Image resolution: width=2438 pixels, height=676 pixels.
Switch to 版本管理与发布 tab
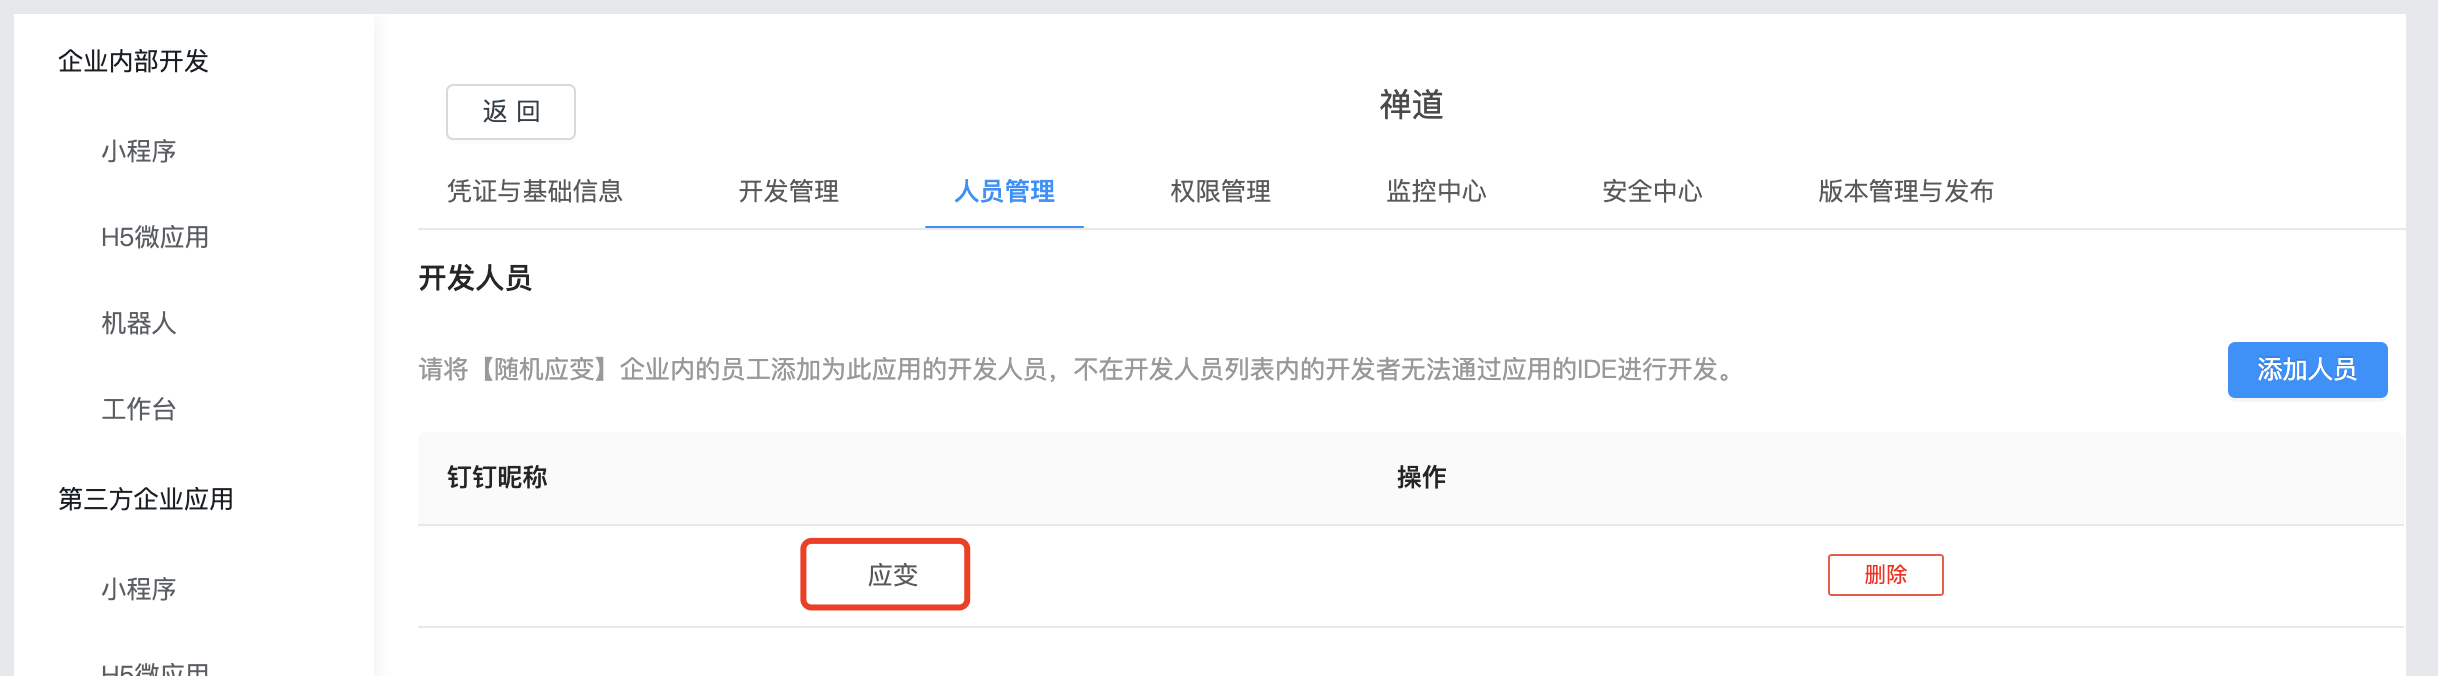click(x=1906, y=191)
